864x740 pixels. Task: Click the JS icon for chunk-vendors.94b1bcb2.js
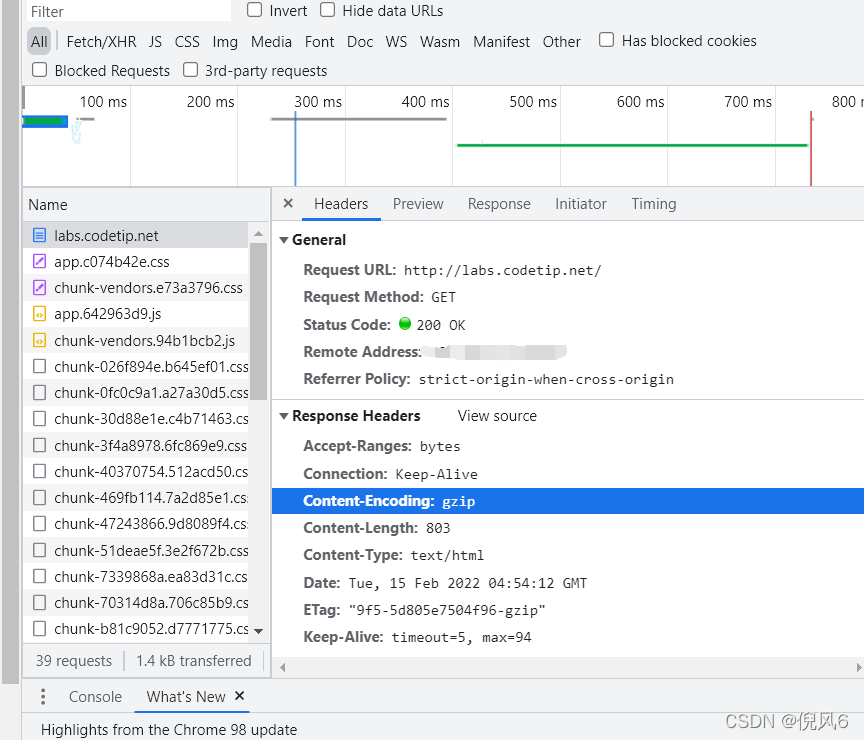tap(39, 341)
